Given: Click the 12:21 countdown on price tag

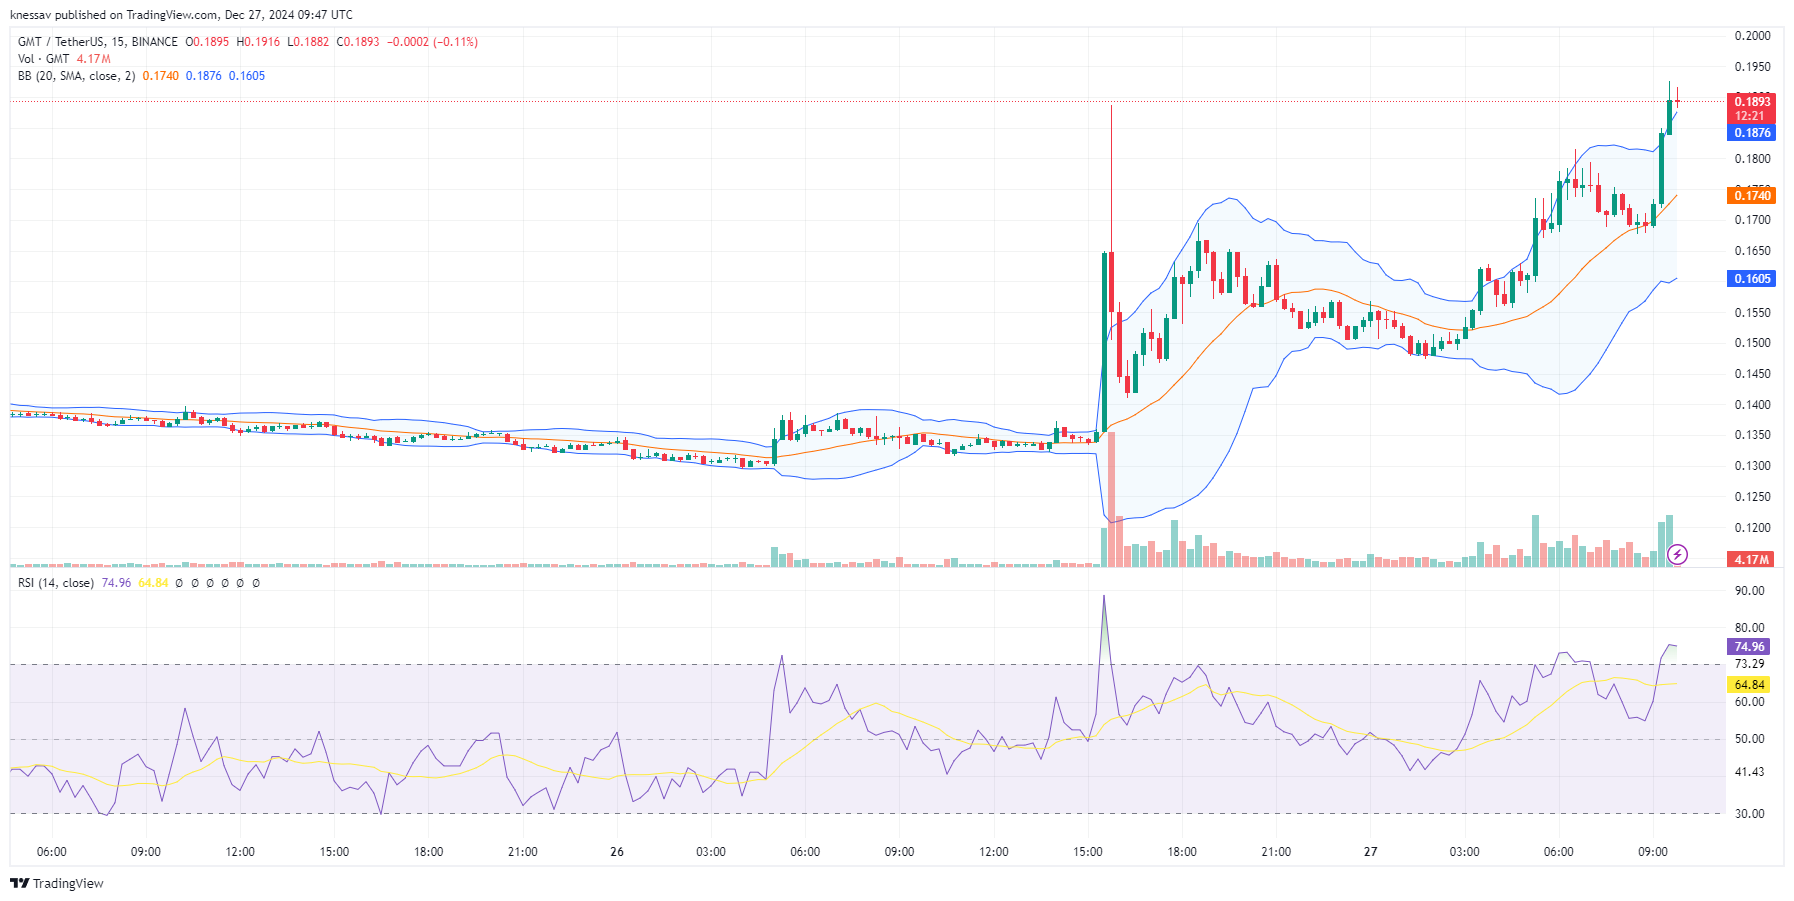Looking at the screenshot, I should tap(1750, 116).
